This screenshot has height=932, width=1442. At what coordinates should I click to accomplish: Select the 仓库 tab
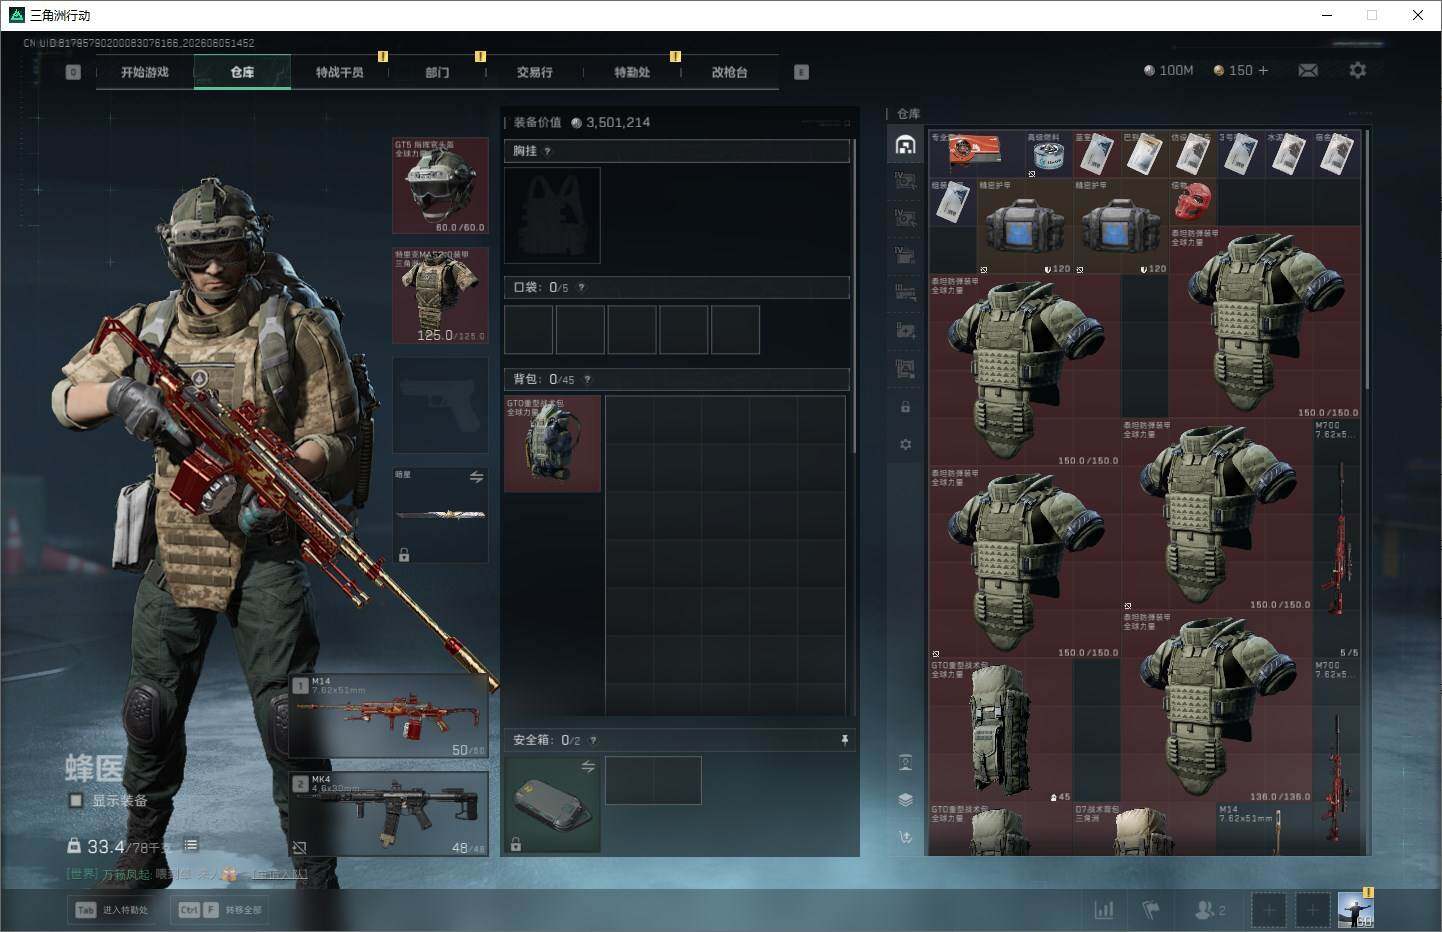pyautogui.click(x=242, y=72)
